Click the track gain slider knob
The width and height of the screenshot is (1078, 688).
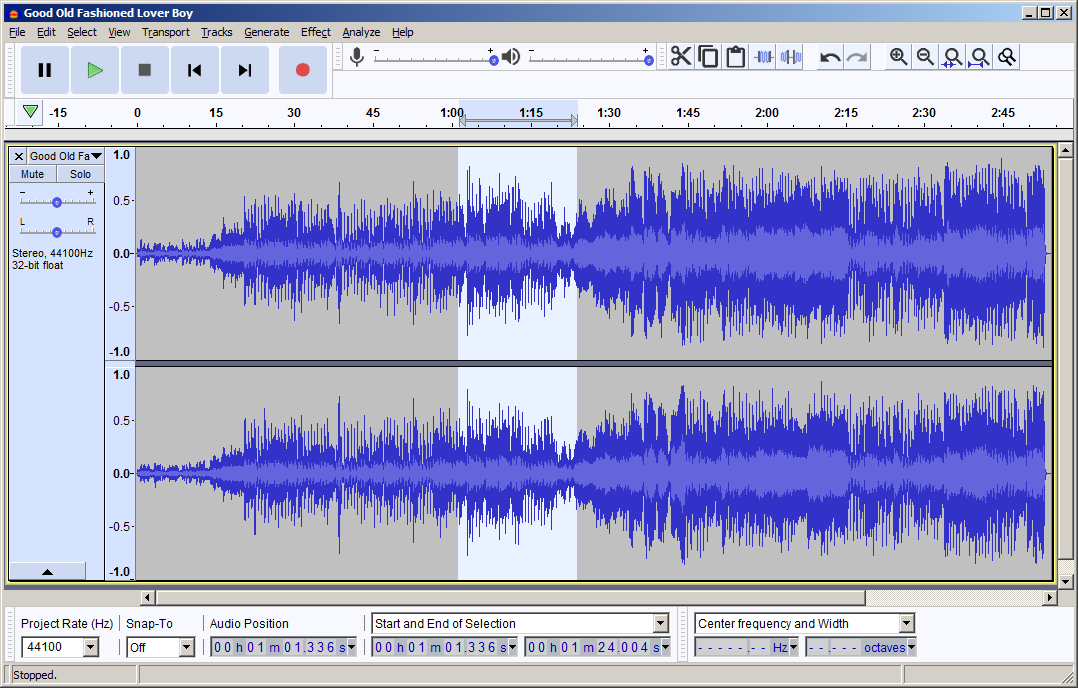pos(57,202)
